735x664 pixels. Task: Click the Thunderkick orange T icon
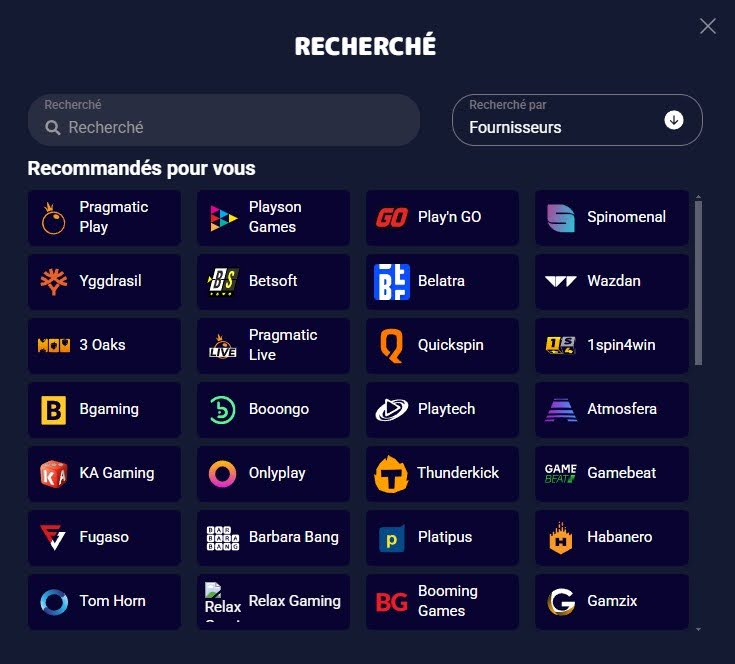pos(391,474)
